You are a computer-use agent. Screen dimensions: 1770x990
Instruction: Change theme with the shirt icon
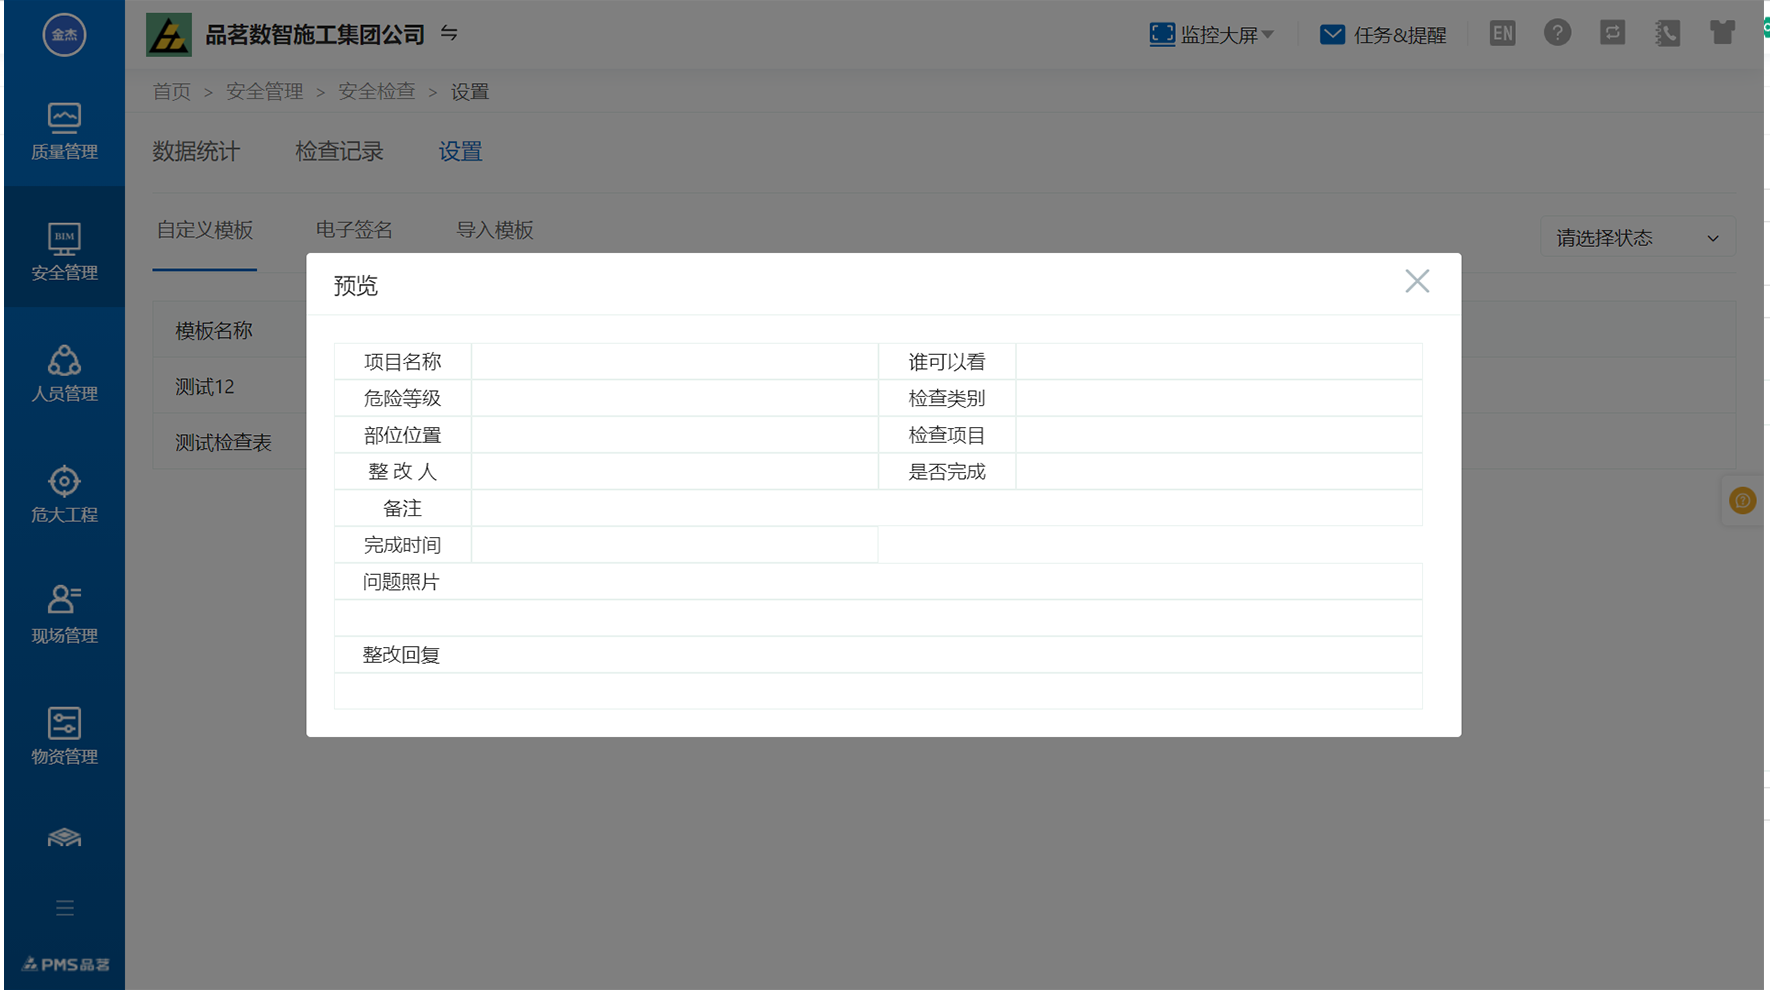1722,33
